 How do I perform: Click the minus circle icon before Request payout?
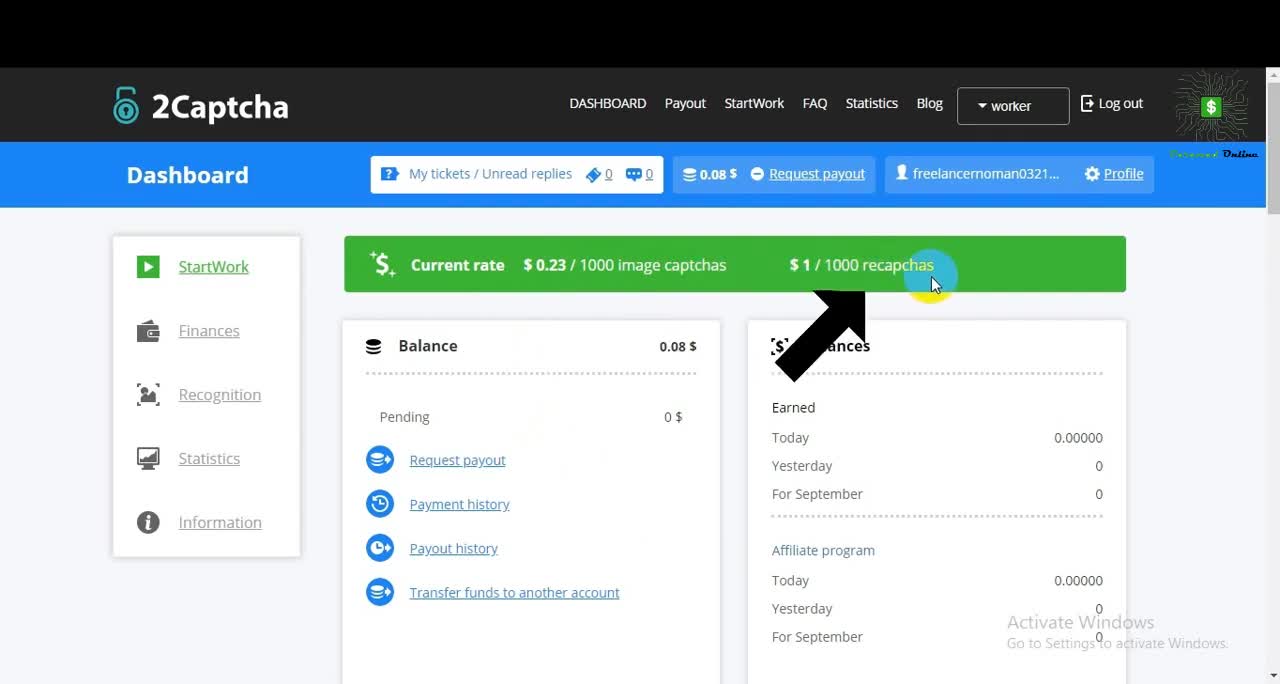pyautogui.click(x=757, y=174)
